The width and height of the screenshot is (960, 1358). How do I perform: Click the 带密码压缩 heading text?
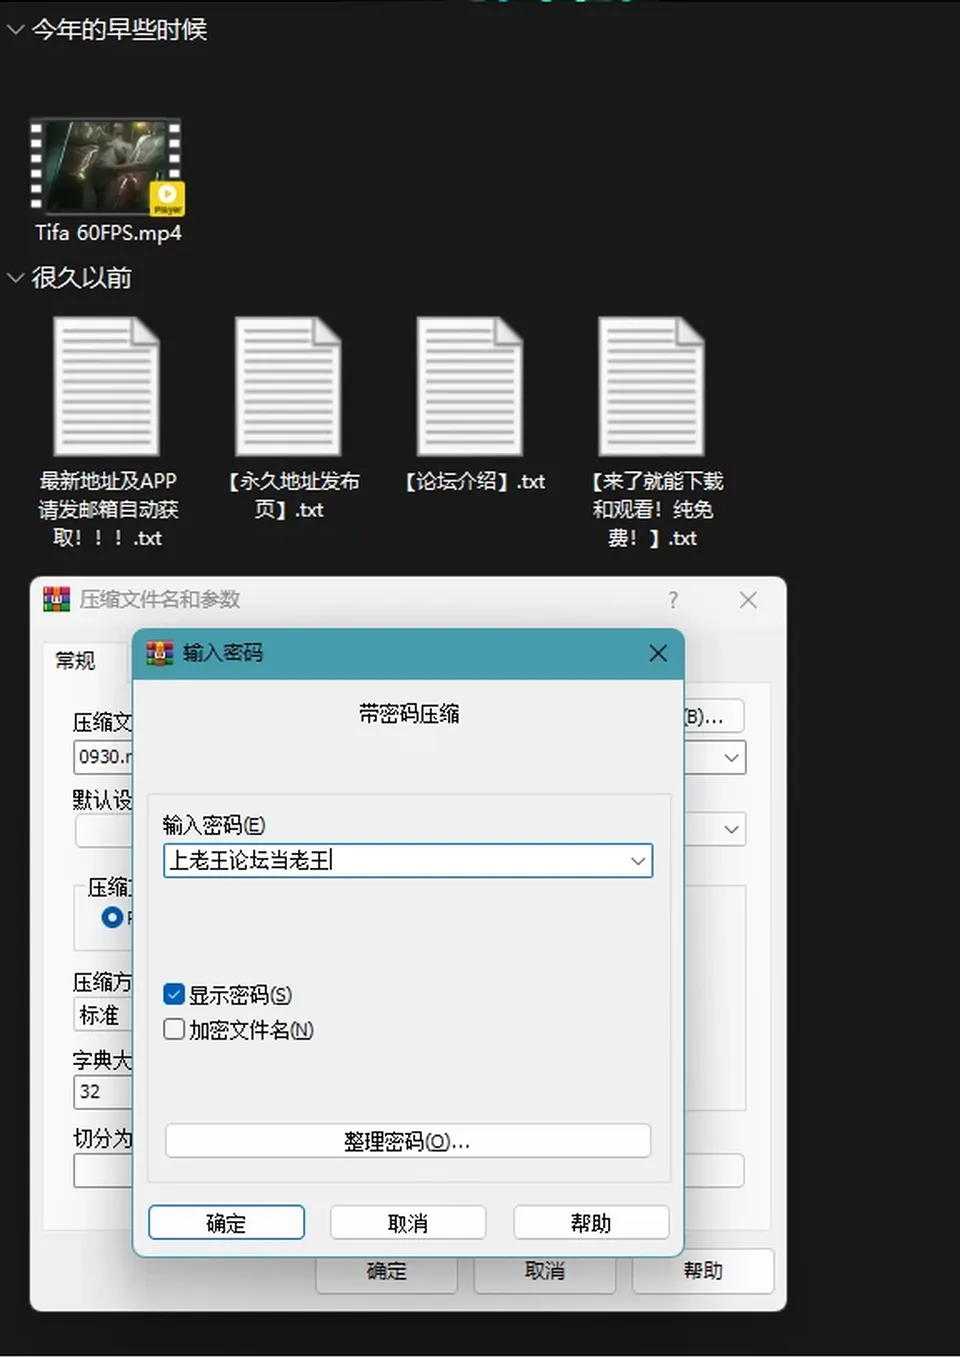409,714
